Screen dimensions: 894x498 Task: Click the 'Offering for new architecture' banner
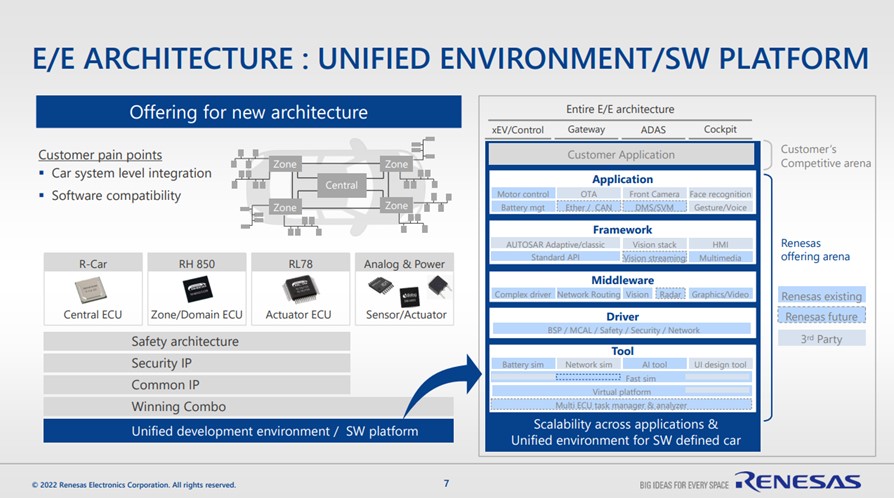click(249, 112)
